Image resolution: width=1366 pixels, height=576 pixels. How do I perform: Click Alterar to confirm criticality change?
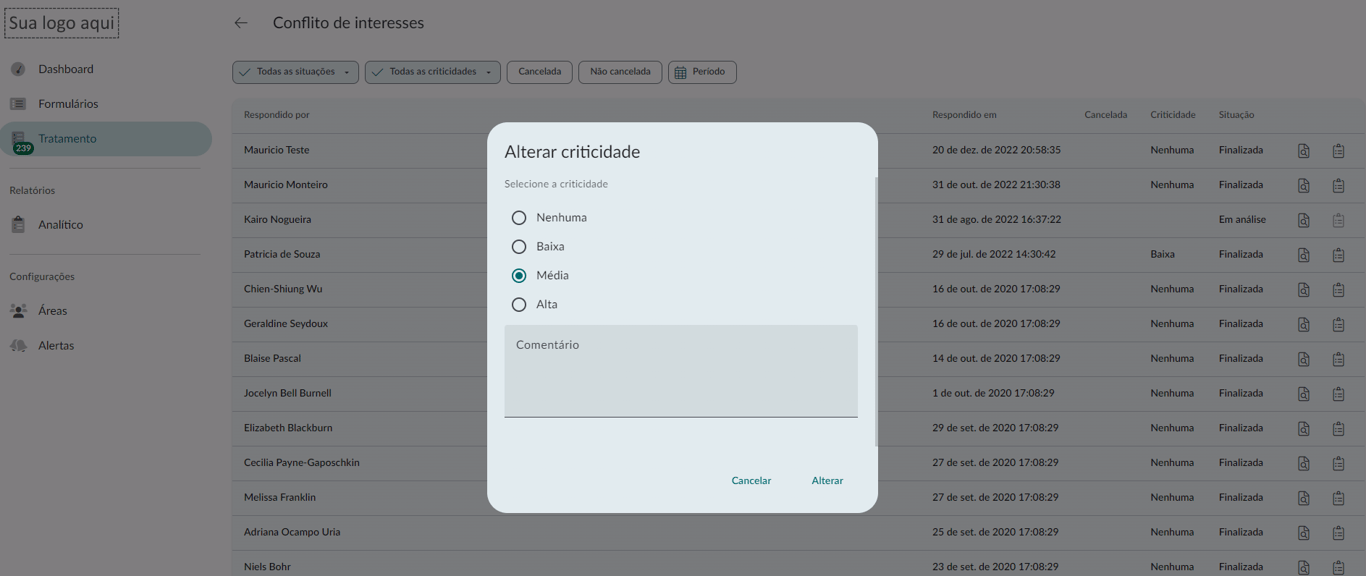[827, 481]
